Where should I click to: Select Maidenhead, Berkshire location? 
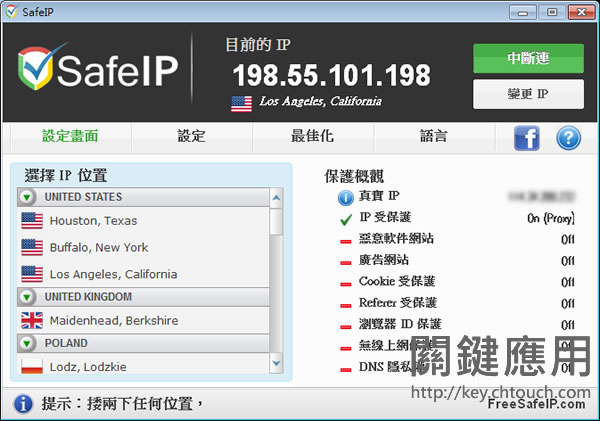pyautogui.click(x=143, y=320)
